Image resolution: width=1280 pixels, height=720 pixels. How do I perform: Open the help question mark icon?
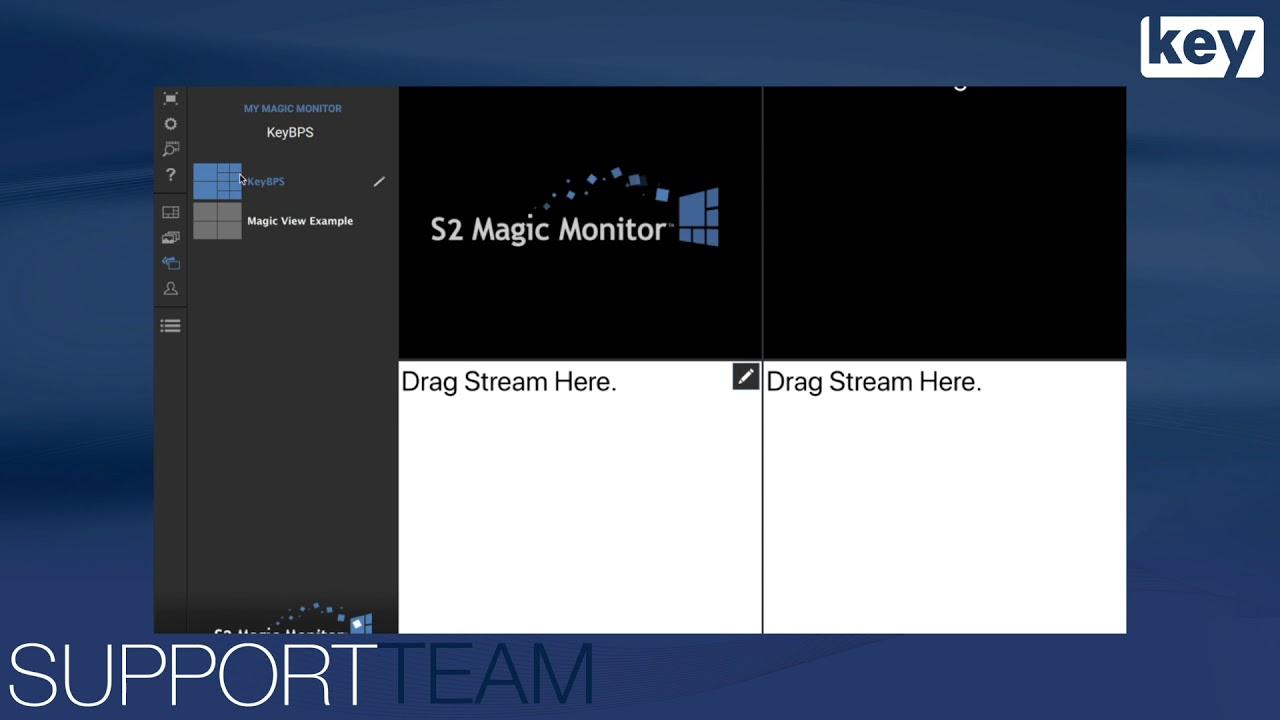pyautogui.click(x=171, y=175)
